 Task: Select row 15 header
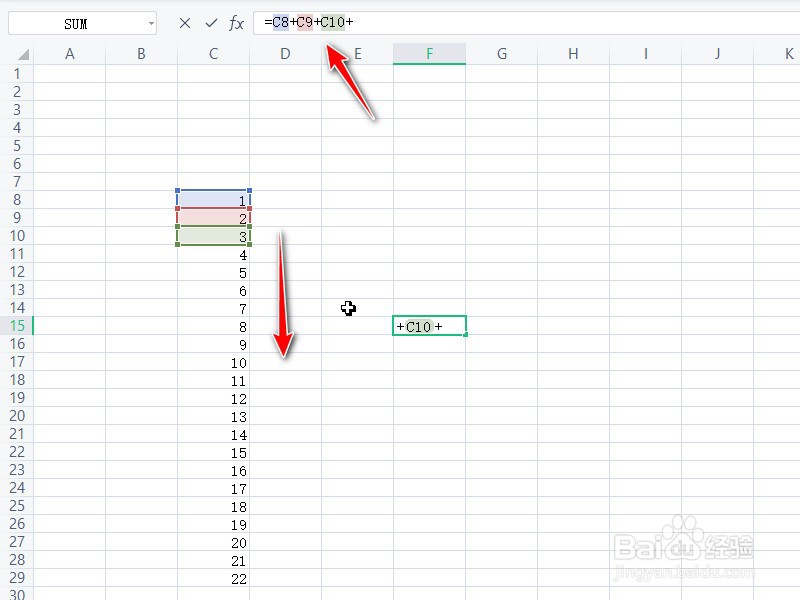[17, 326]
